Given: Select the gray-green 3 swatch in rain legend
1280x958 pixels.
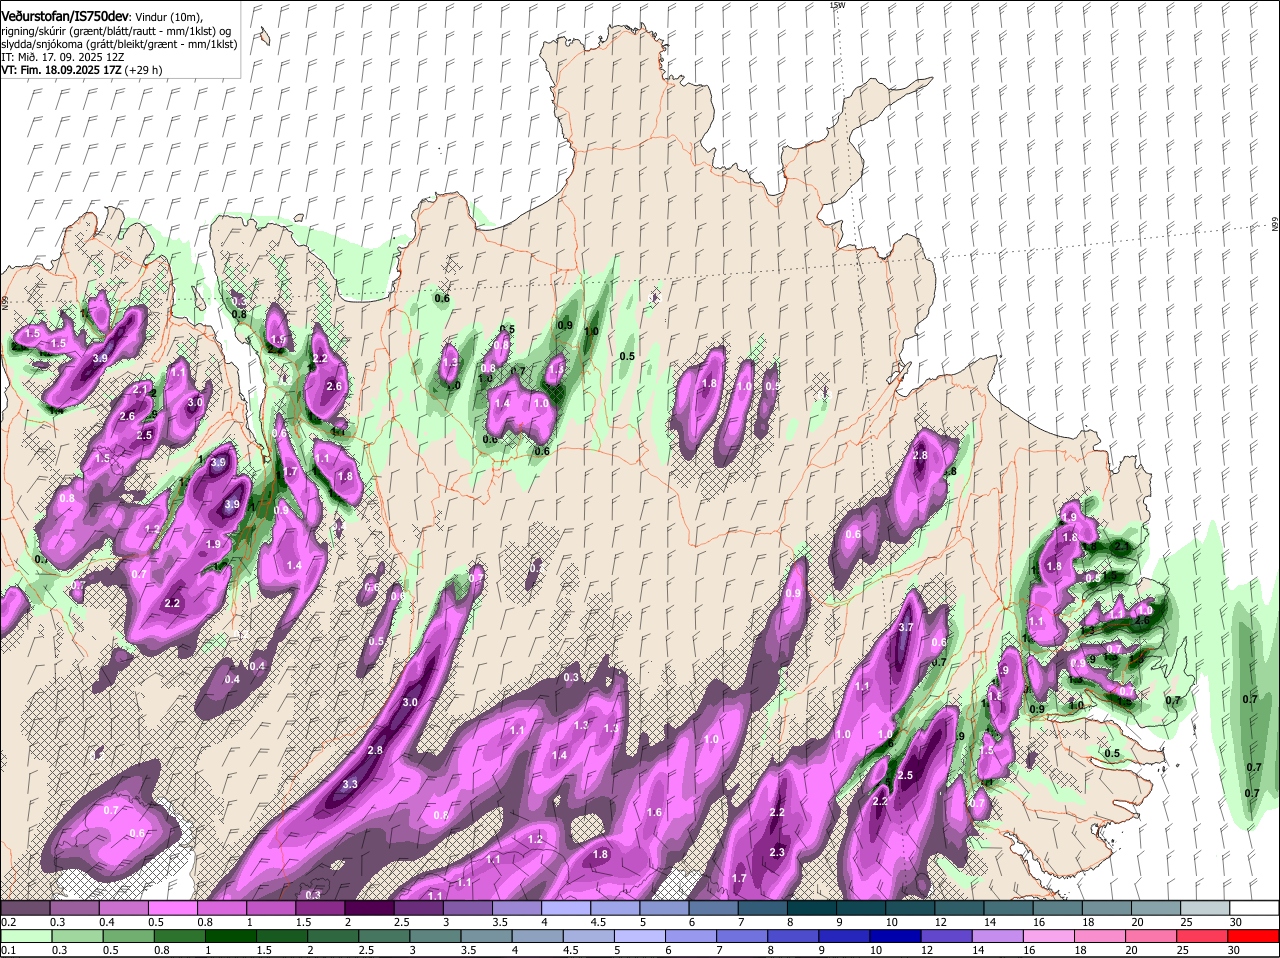Looking at the screenshot, I should click(434, 937).
